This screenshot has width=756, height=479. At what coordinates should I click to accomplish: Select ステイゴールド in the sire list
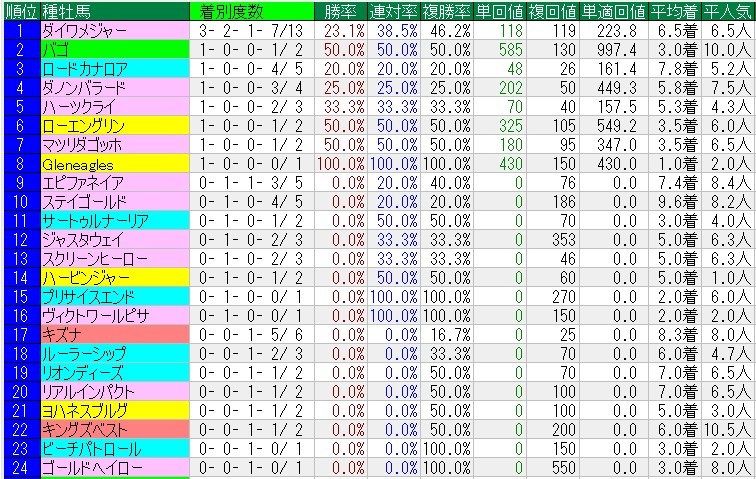(115, 202)
